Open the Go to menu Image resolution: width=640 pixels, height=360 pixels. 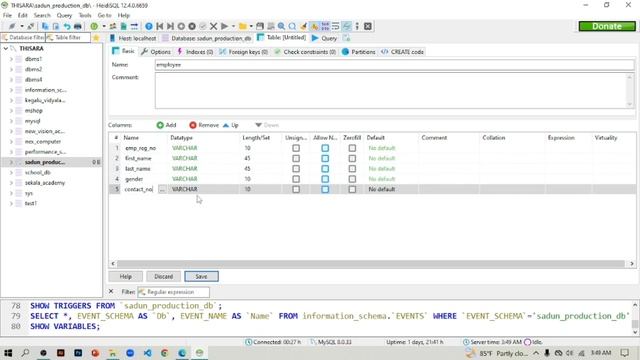(x=104, y=15)
